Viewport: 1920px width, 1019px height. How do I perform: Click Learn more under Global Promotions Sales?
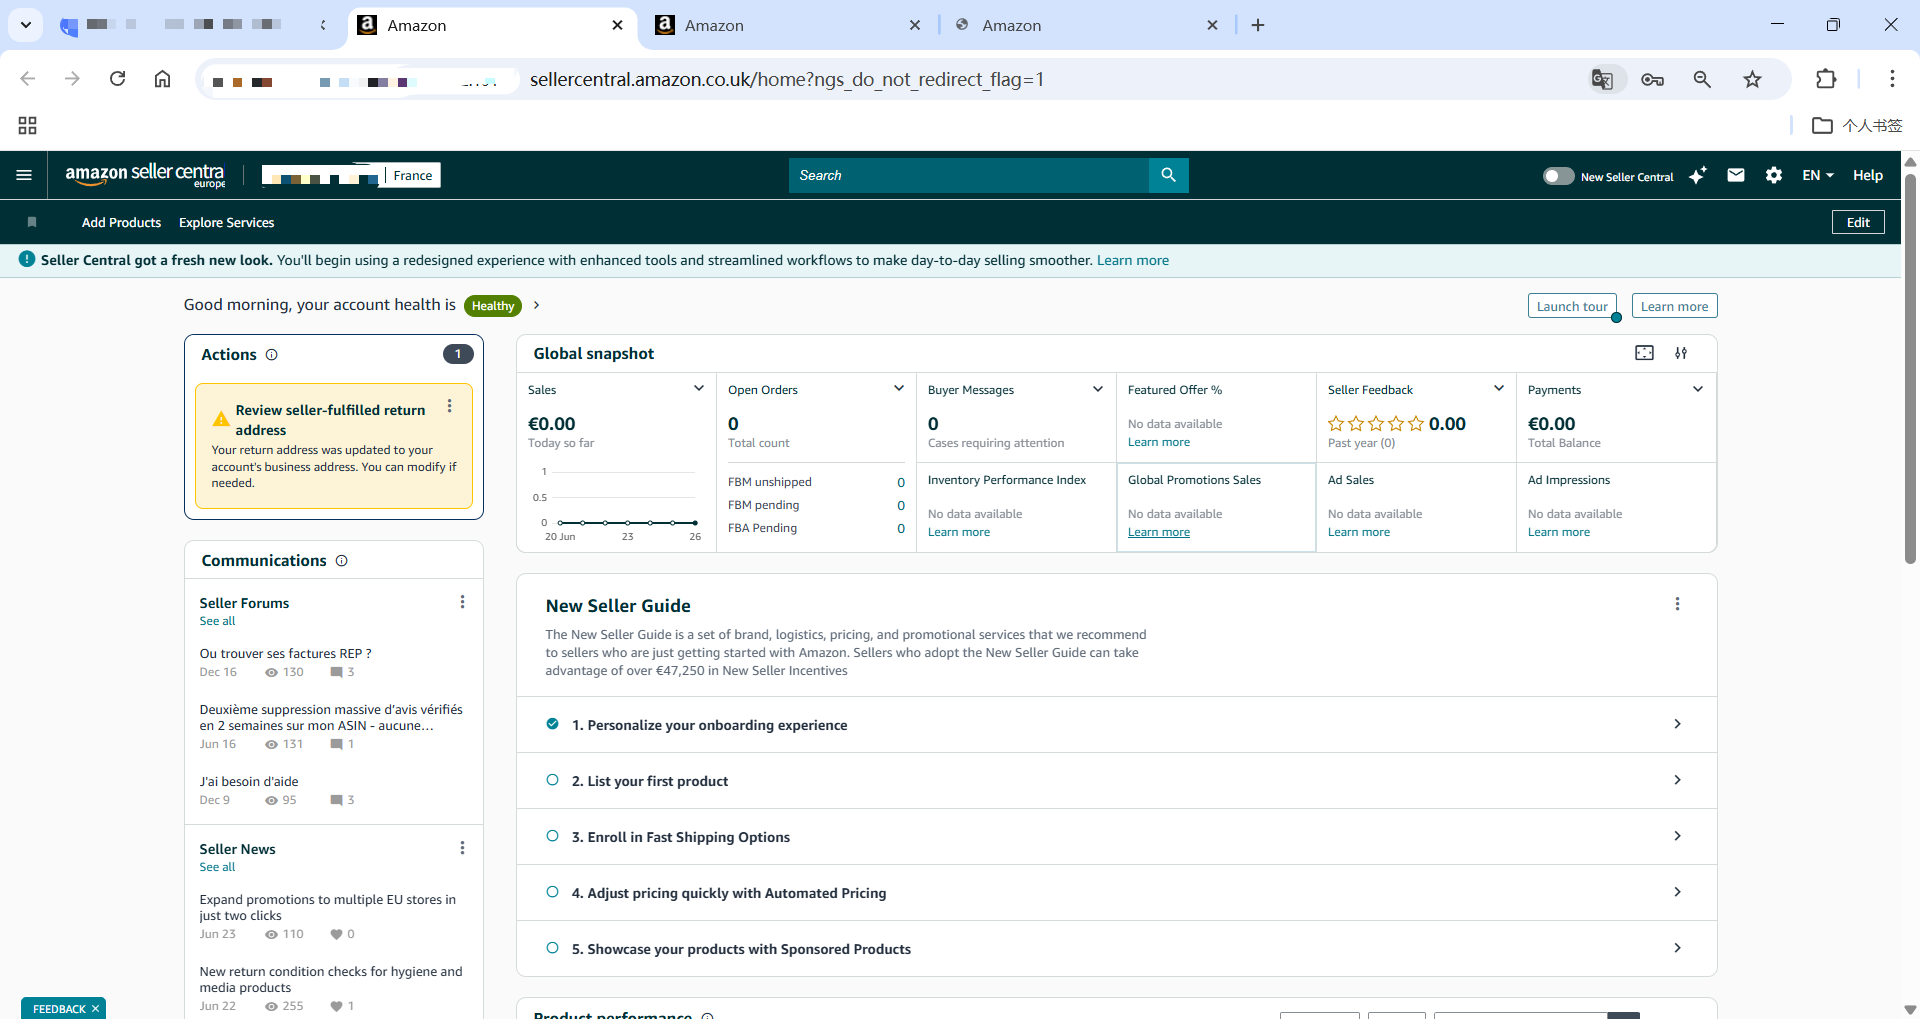[x=1159, y=532]
